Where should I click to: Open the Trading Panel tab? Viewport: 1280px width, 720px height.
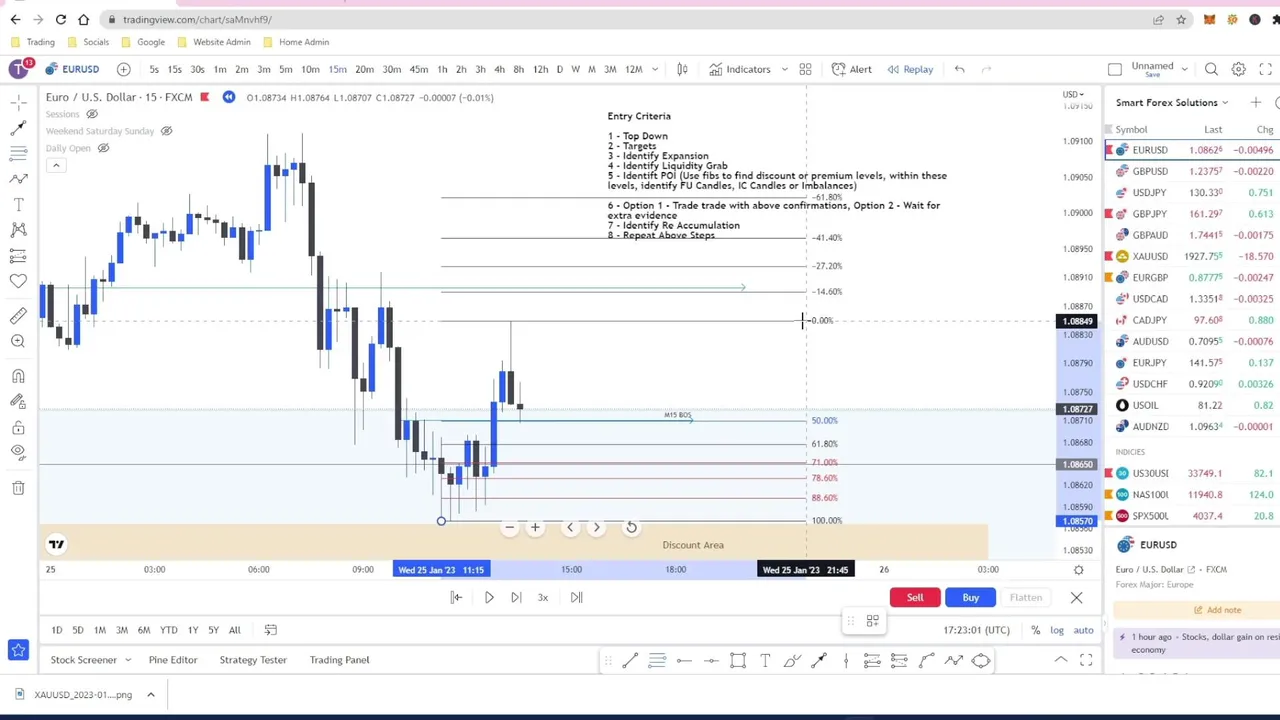(339, 660)
